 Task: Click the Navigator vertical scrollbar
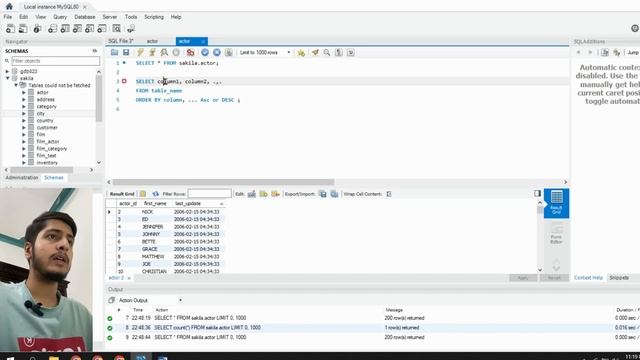99,98
